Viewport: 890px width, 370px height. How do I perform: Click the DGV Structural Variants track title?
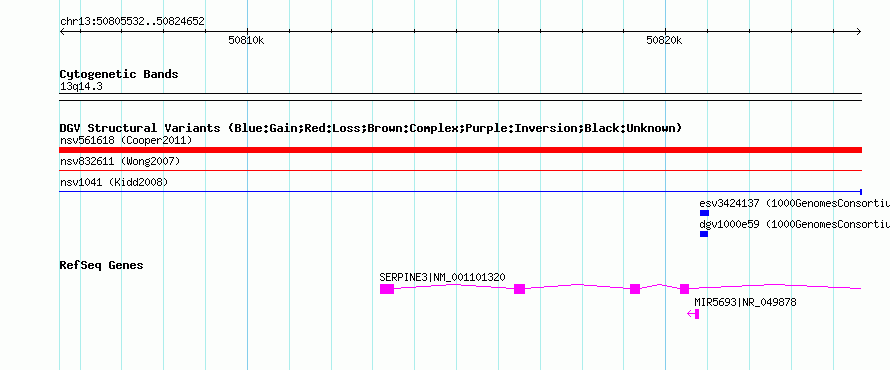coord(371,128)
